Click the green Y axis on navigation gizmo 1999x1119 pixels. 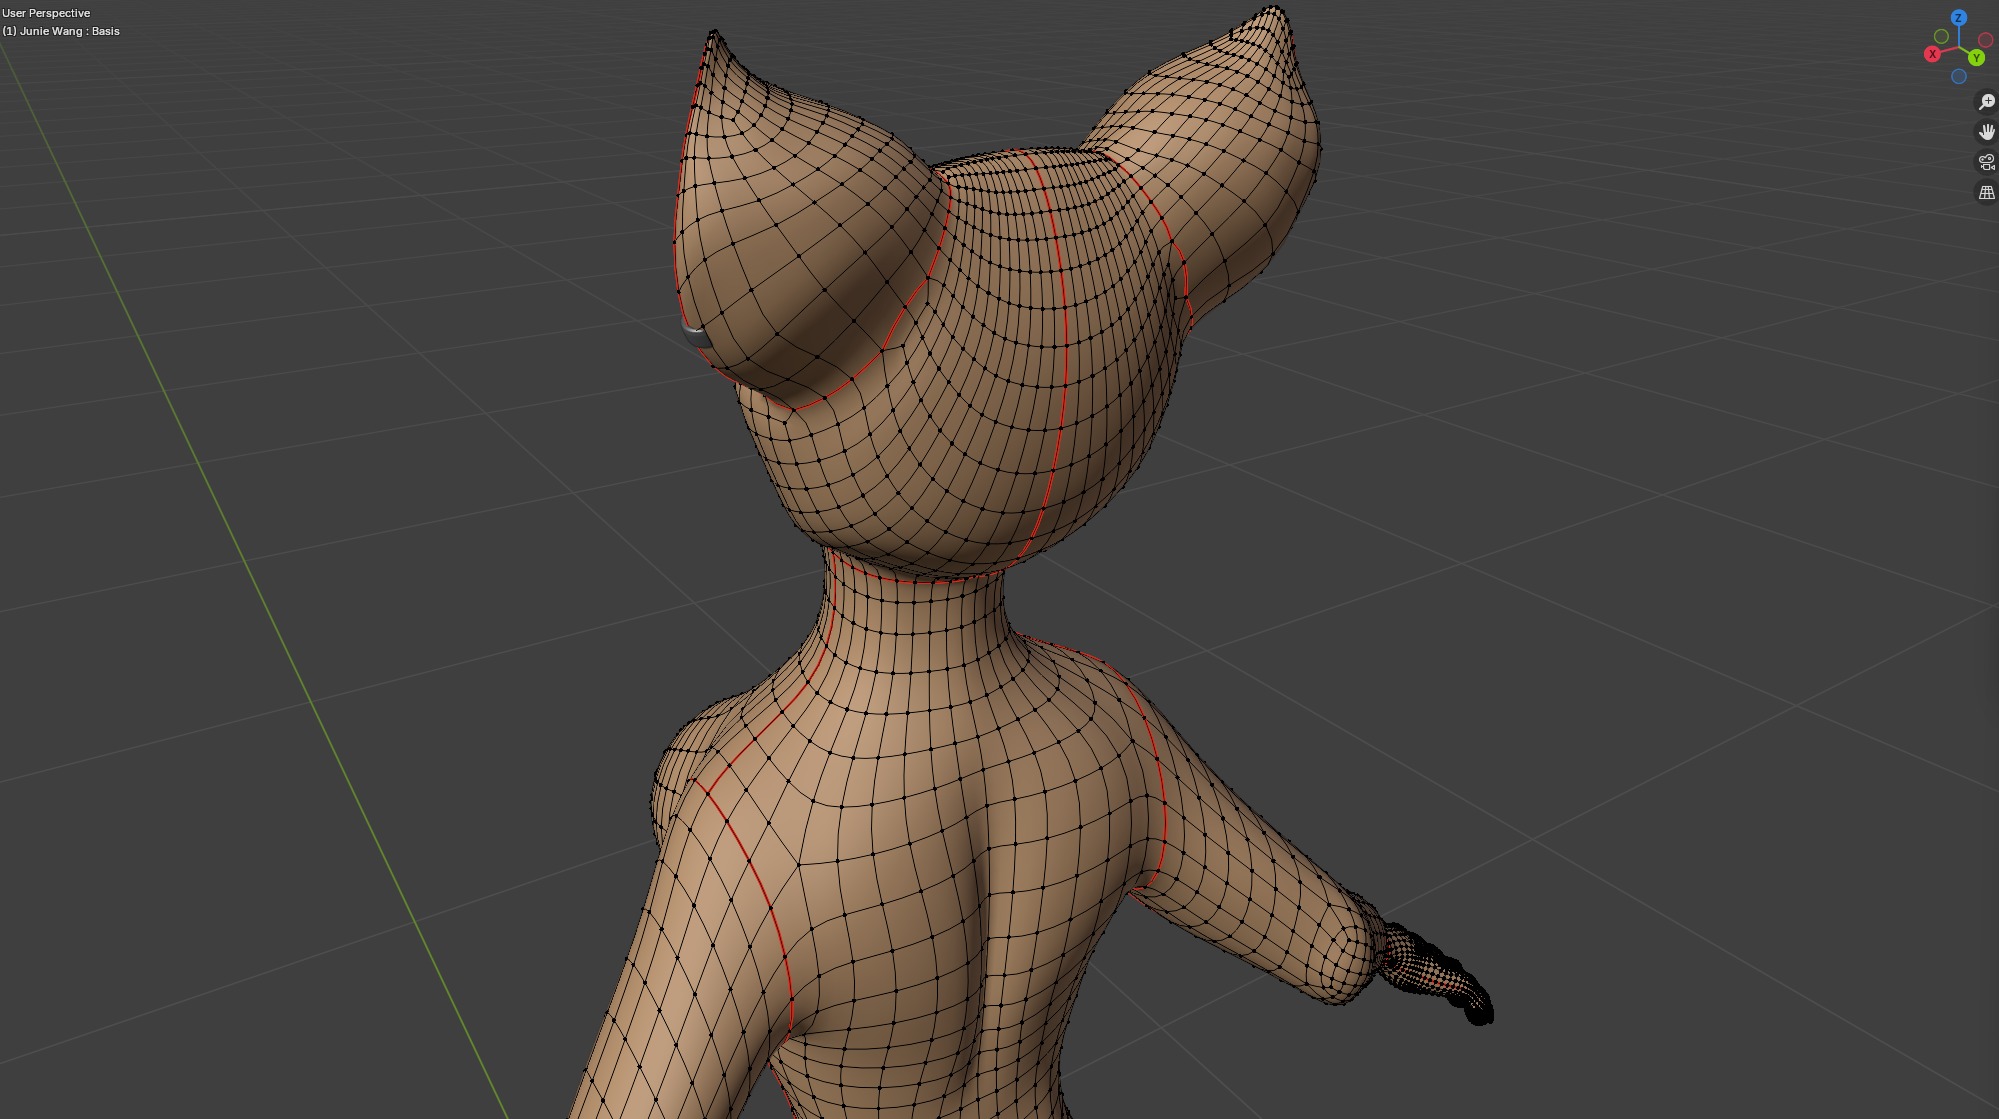point(1976,58)
